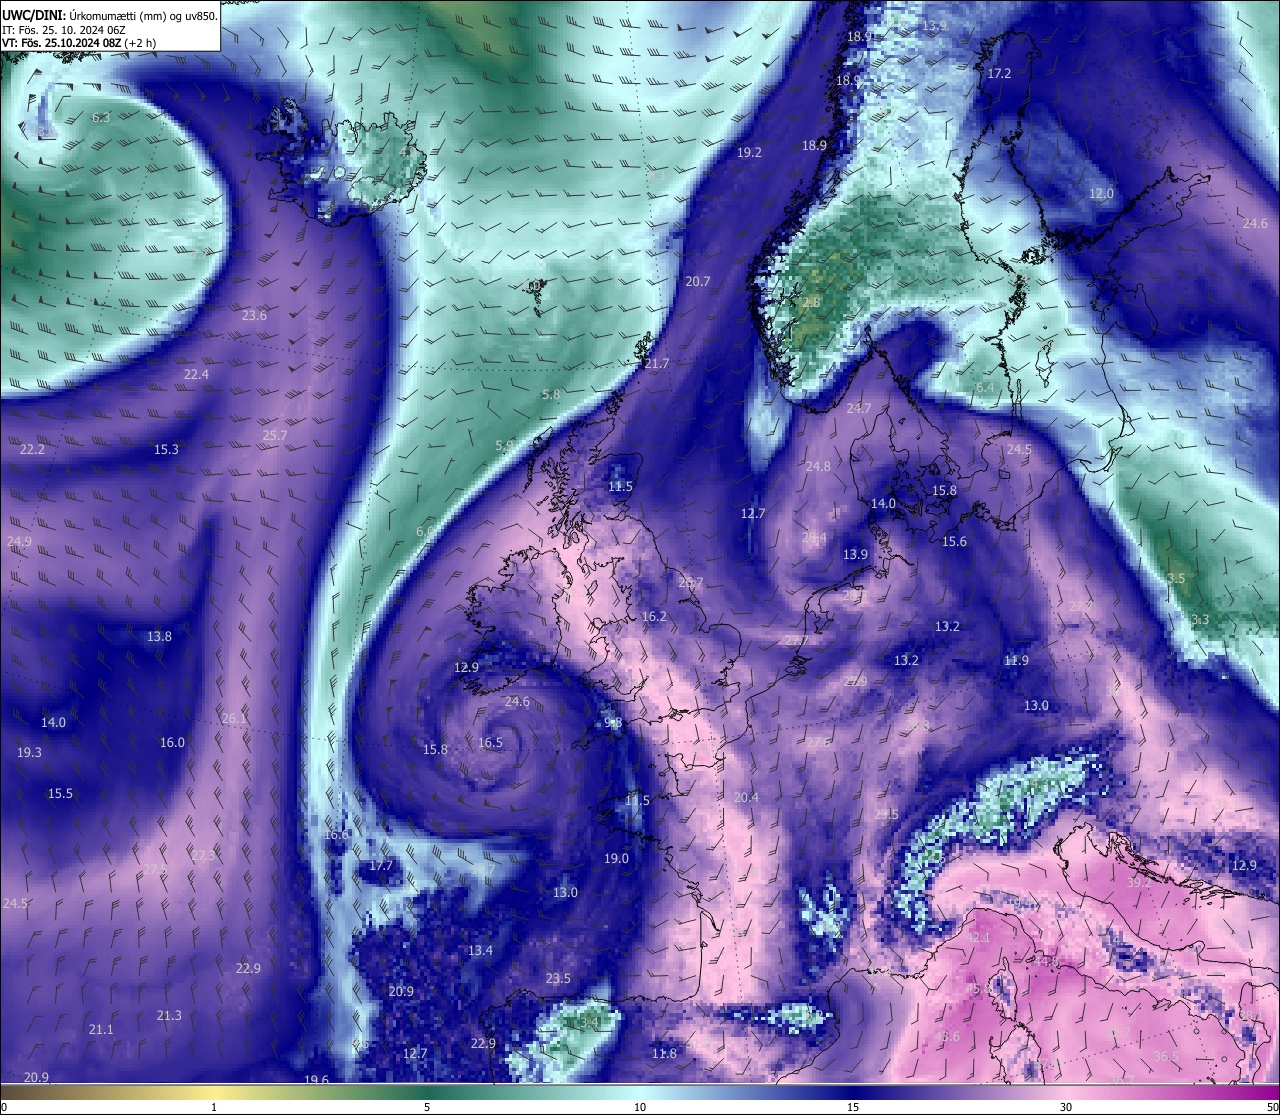Click the map value 17.7
The height and width of the screenshot is (1115, 1280).
(380, 865)
